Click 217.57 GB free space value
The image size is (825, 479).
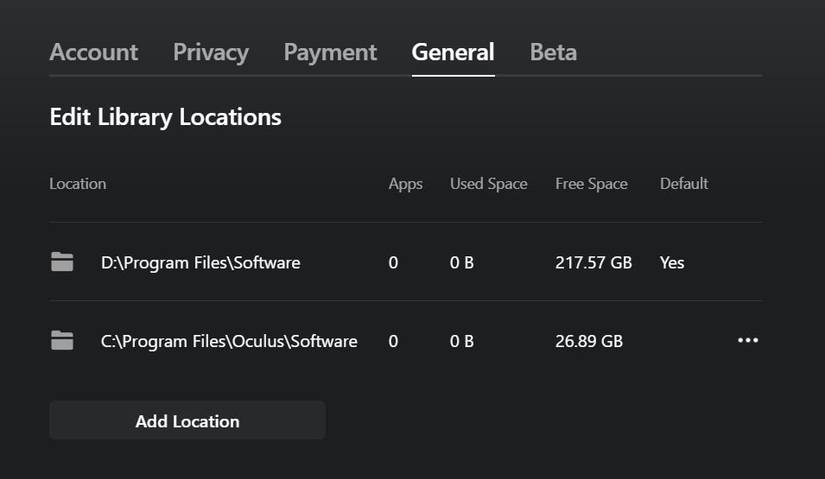(x=593, y=263)
